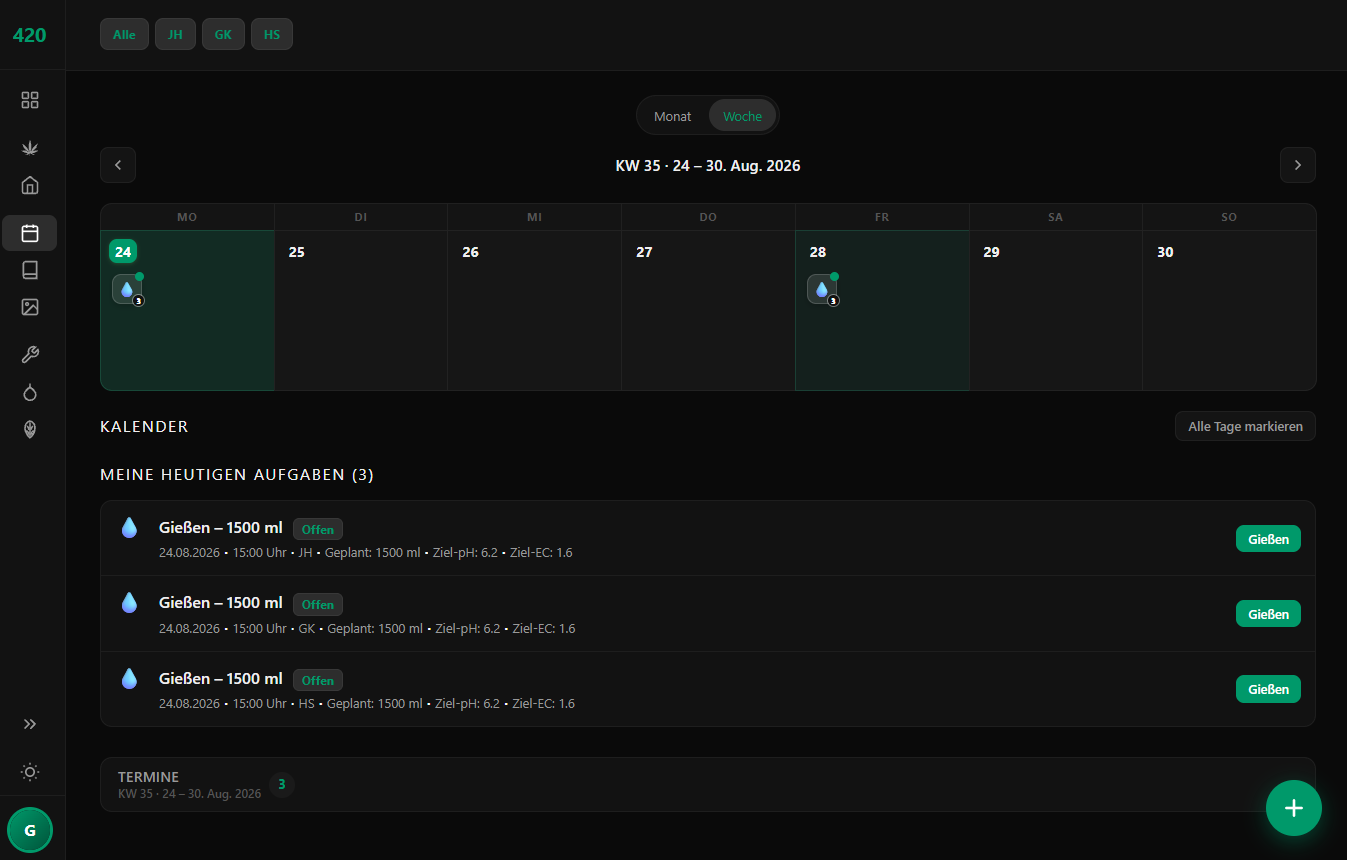Toggle light theme with sun icon
The image size is (1347, 860).
pos(30,772)
